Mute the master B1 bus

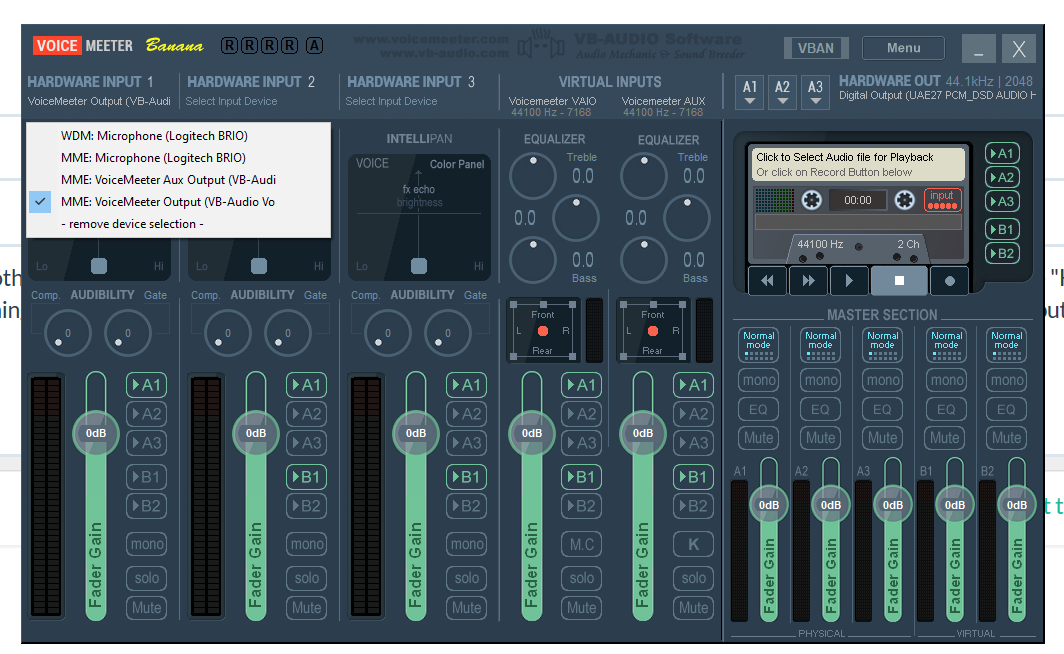click(x=945, y=438)
